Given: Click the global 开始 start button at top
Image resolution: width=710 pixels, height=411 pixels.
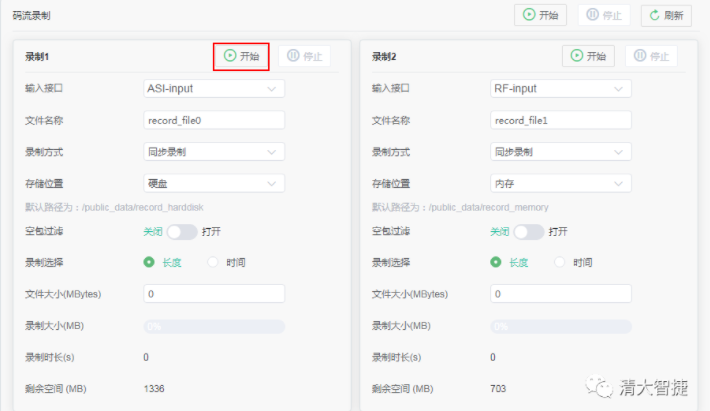Looking at the screenshot, I should click(540, 15).
